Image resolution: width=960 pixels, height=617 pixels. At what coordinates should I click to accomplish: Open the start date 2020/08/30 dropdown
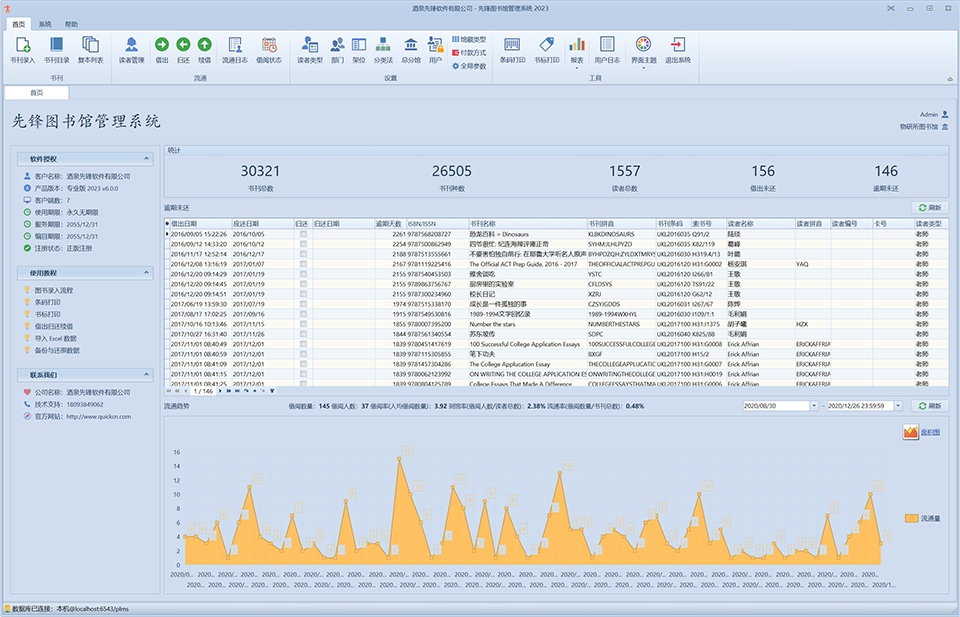(814, 406)
